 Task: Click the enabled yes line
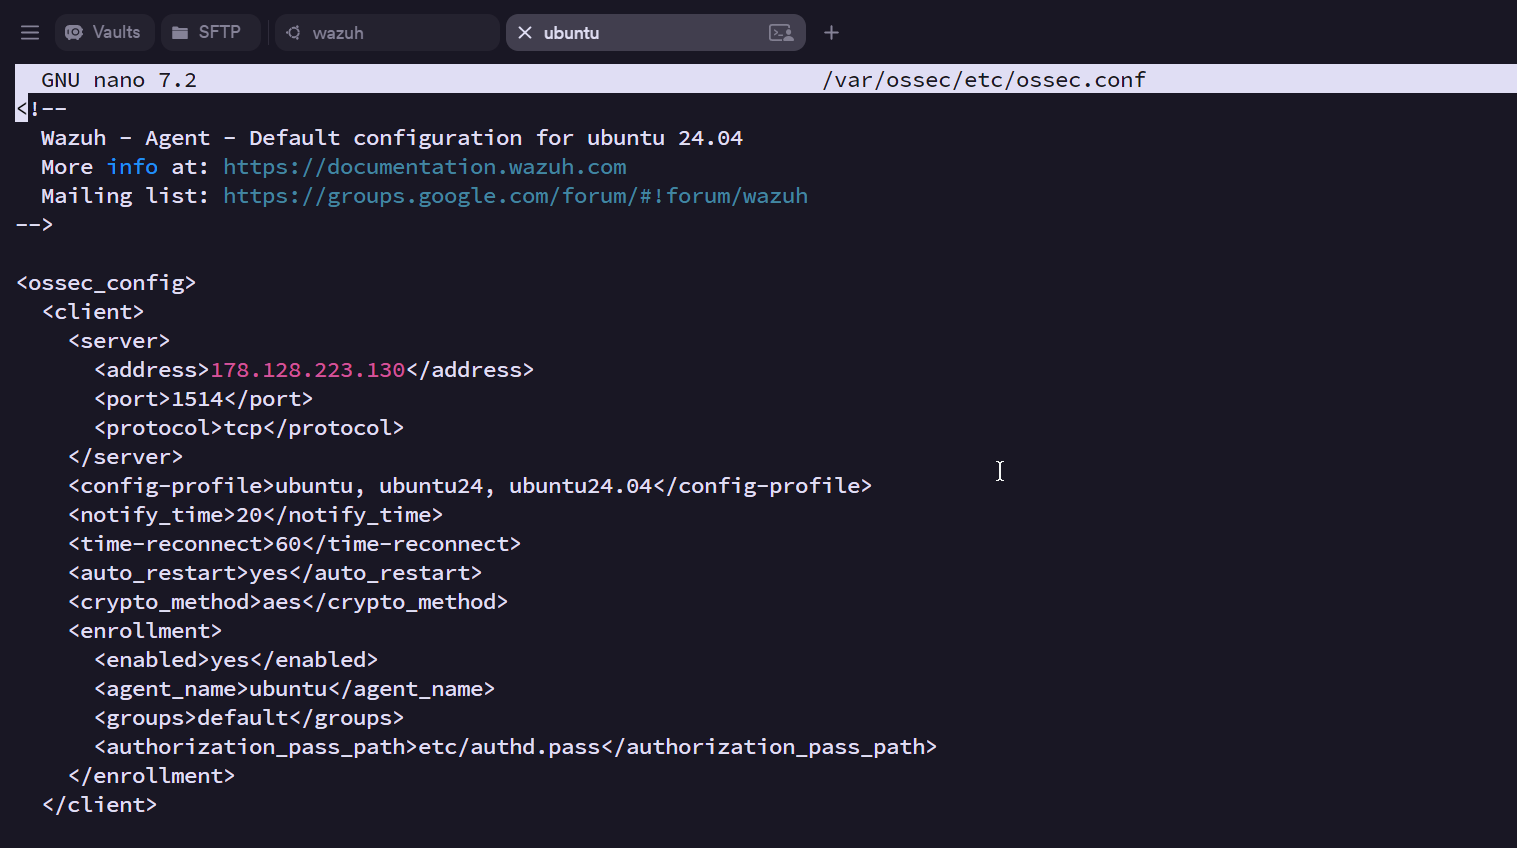click(x=236, y=660)
